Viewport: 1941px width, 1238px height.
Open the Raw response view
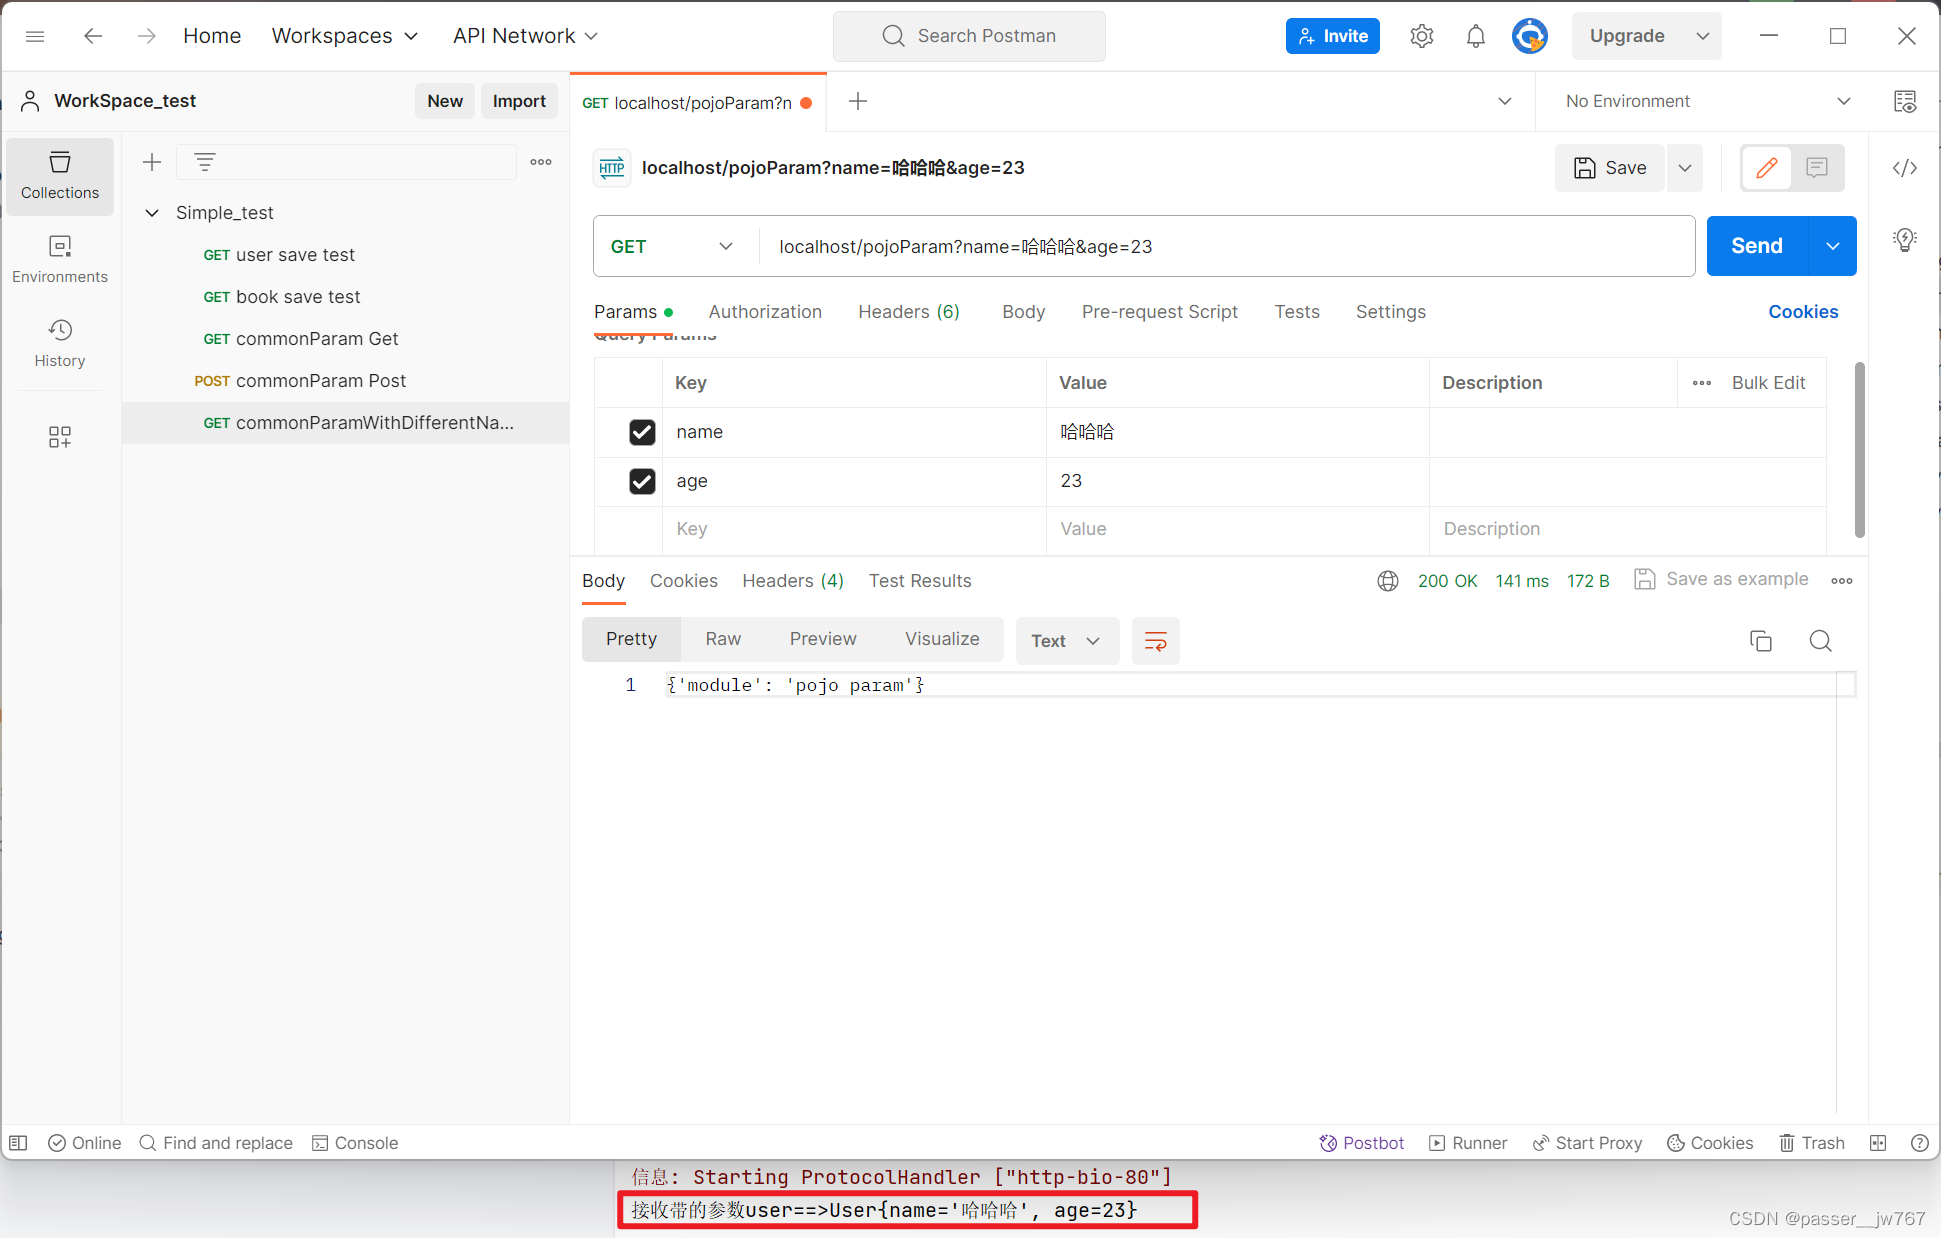click(723, 639)
